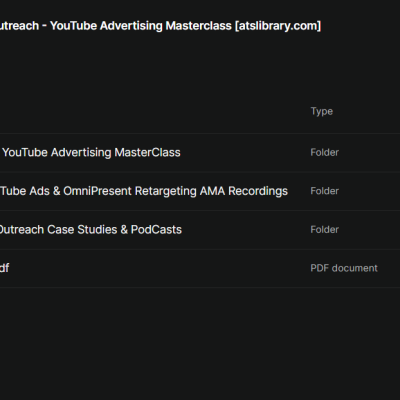Screen dimensions: 400x400
Task: Click the PDF document type label
Action: [x=344, y=268]
